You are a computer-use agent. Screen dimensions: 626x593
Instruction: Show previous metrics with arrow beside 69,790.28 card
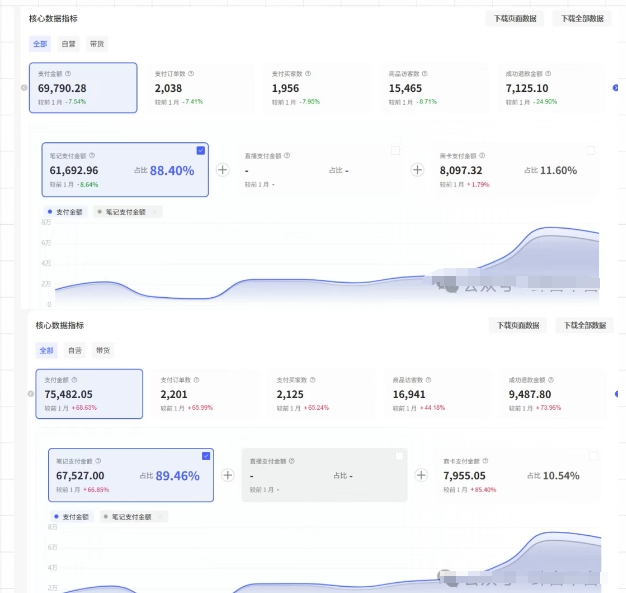24,87
